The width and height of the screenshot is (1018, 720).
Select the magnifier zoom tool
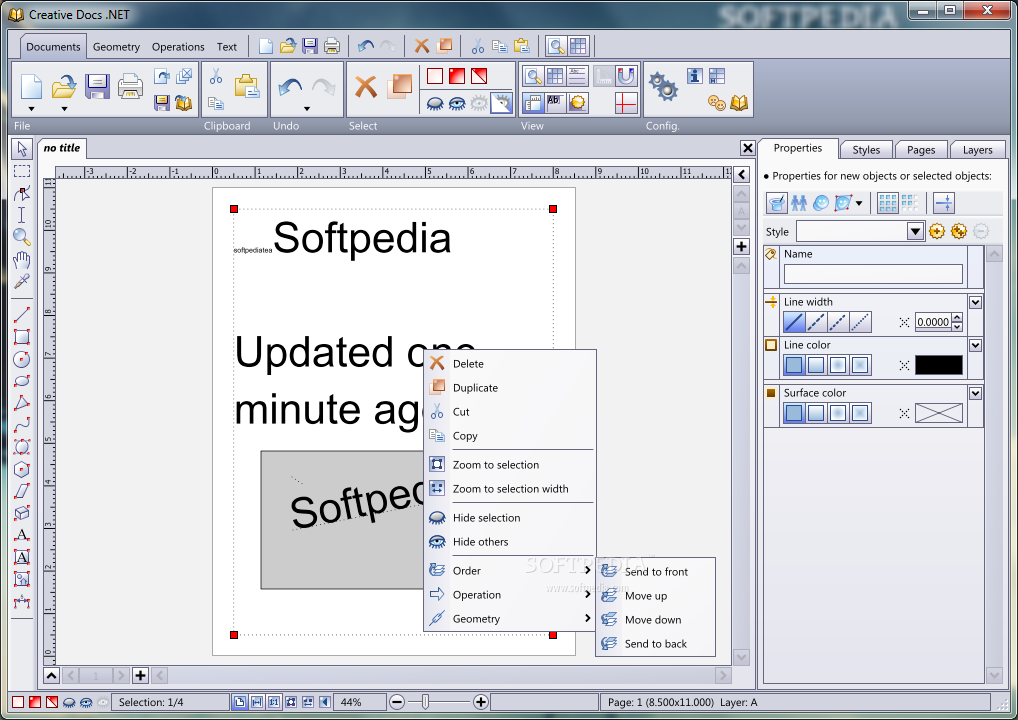pyautogui.click(x=22, y=237)
